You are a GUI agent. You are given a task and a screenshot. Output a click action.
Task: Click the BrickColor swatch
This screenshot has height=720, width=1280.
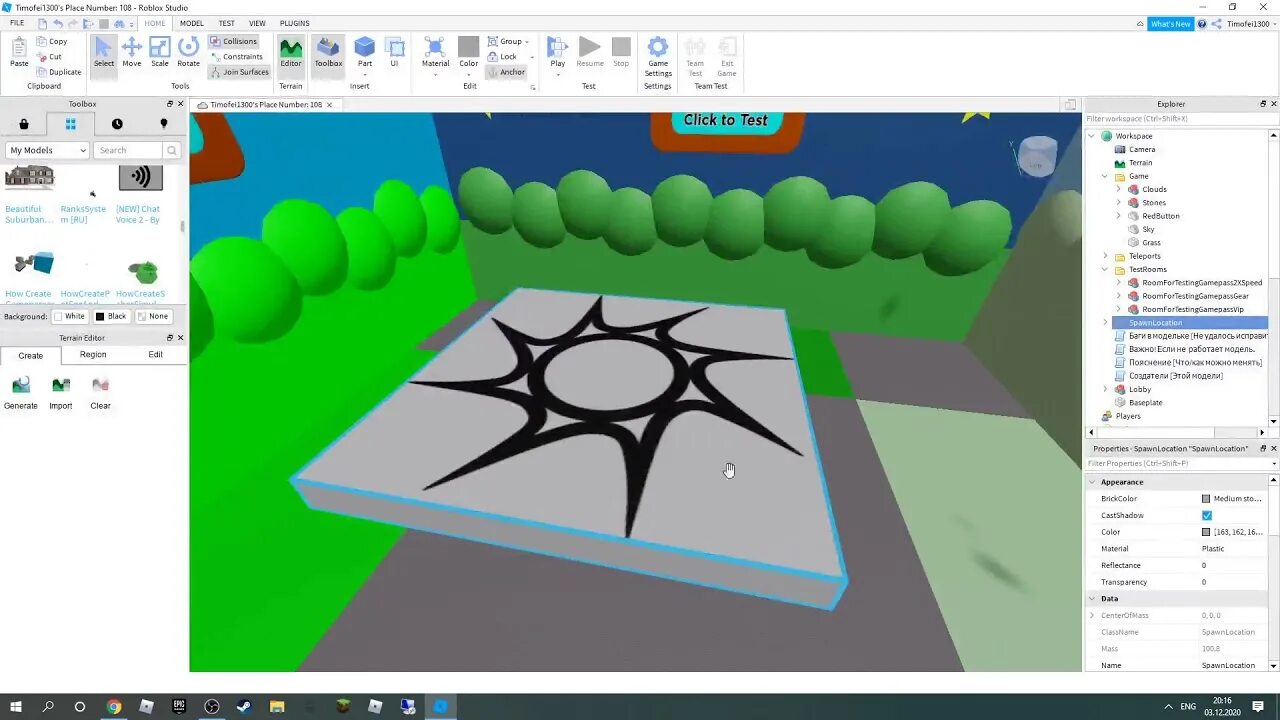[x=1206, y=499]
